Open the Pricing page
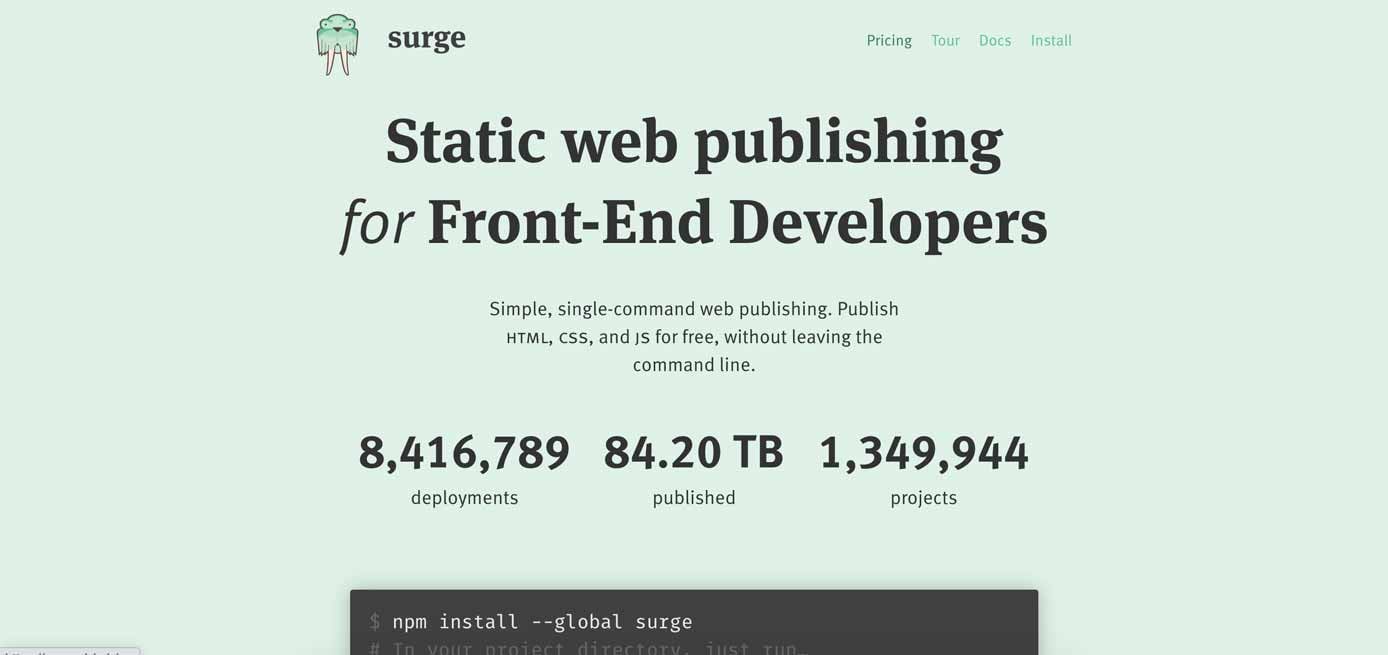Screen dimensions: 1388x655 [889, 40]
